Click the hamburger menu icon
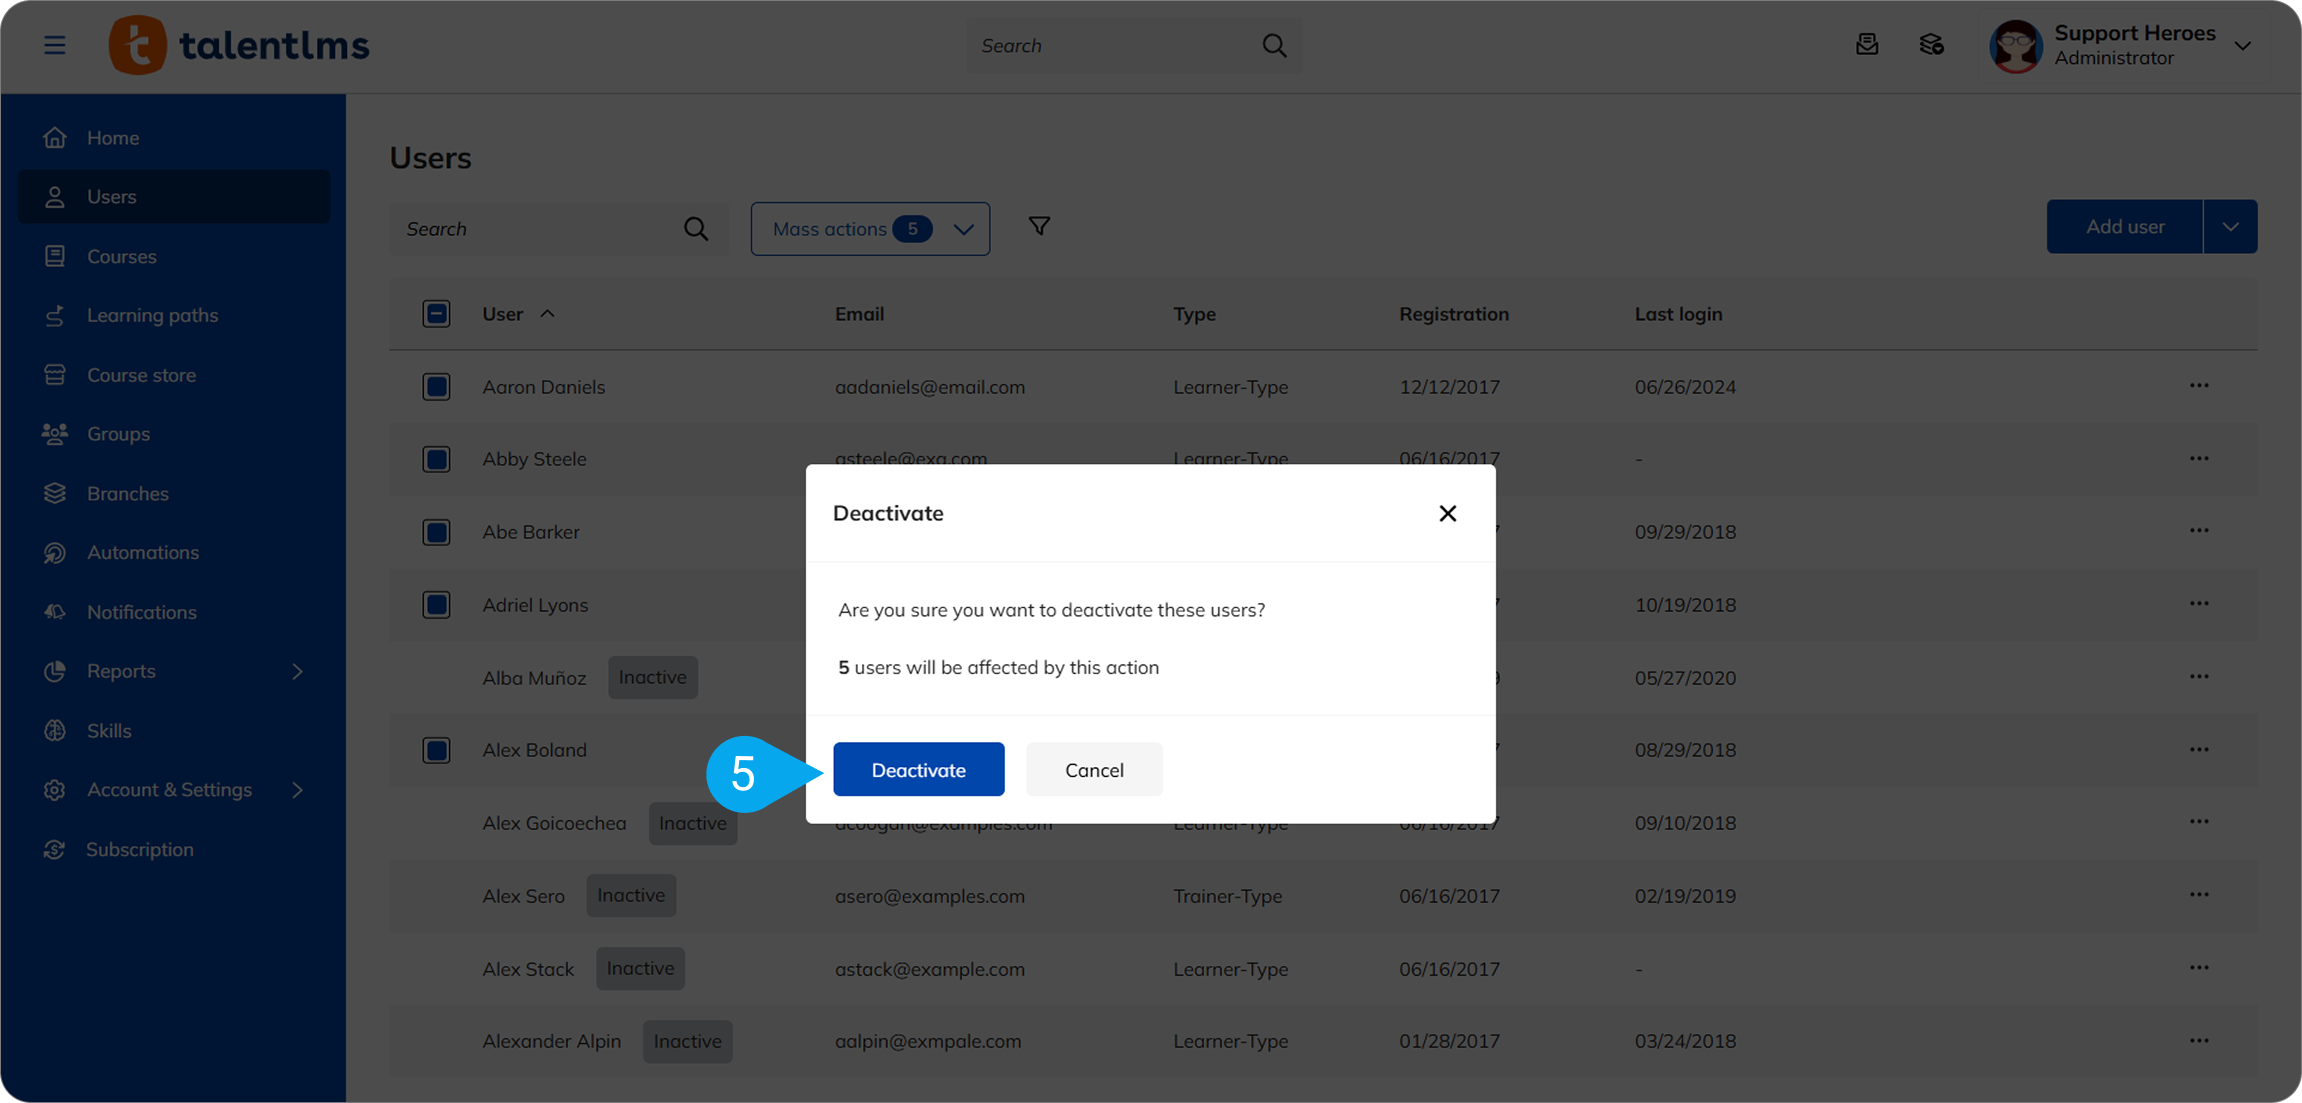The height and width of the screenshot is (1103, 2302). click(x=55, y=45)
